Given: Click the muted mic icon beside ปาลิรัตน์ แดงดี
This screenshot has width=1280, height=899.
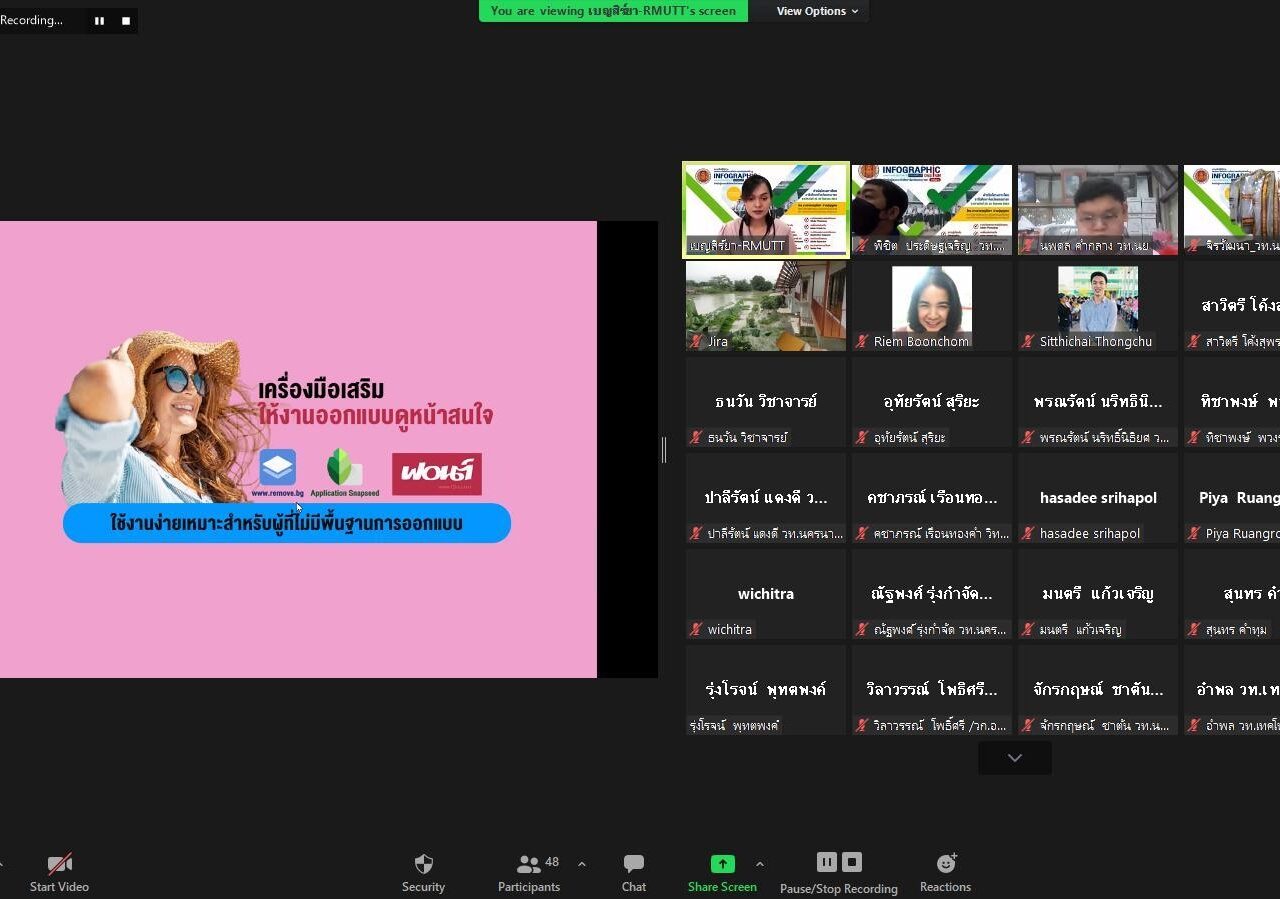Looking at the screenshot, I should [696, 534].
